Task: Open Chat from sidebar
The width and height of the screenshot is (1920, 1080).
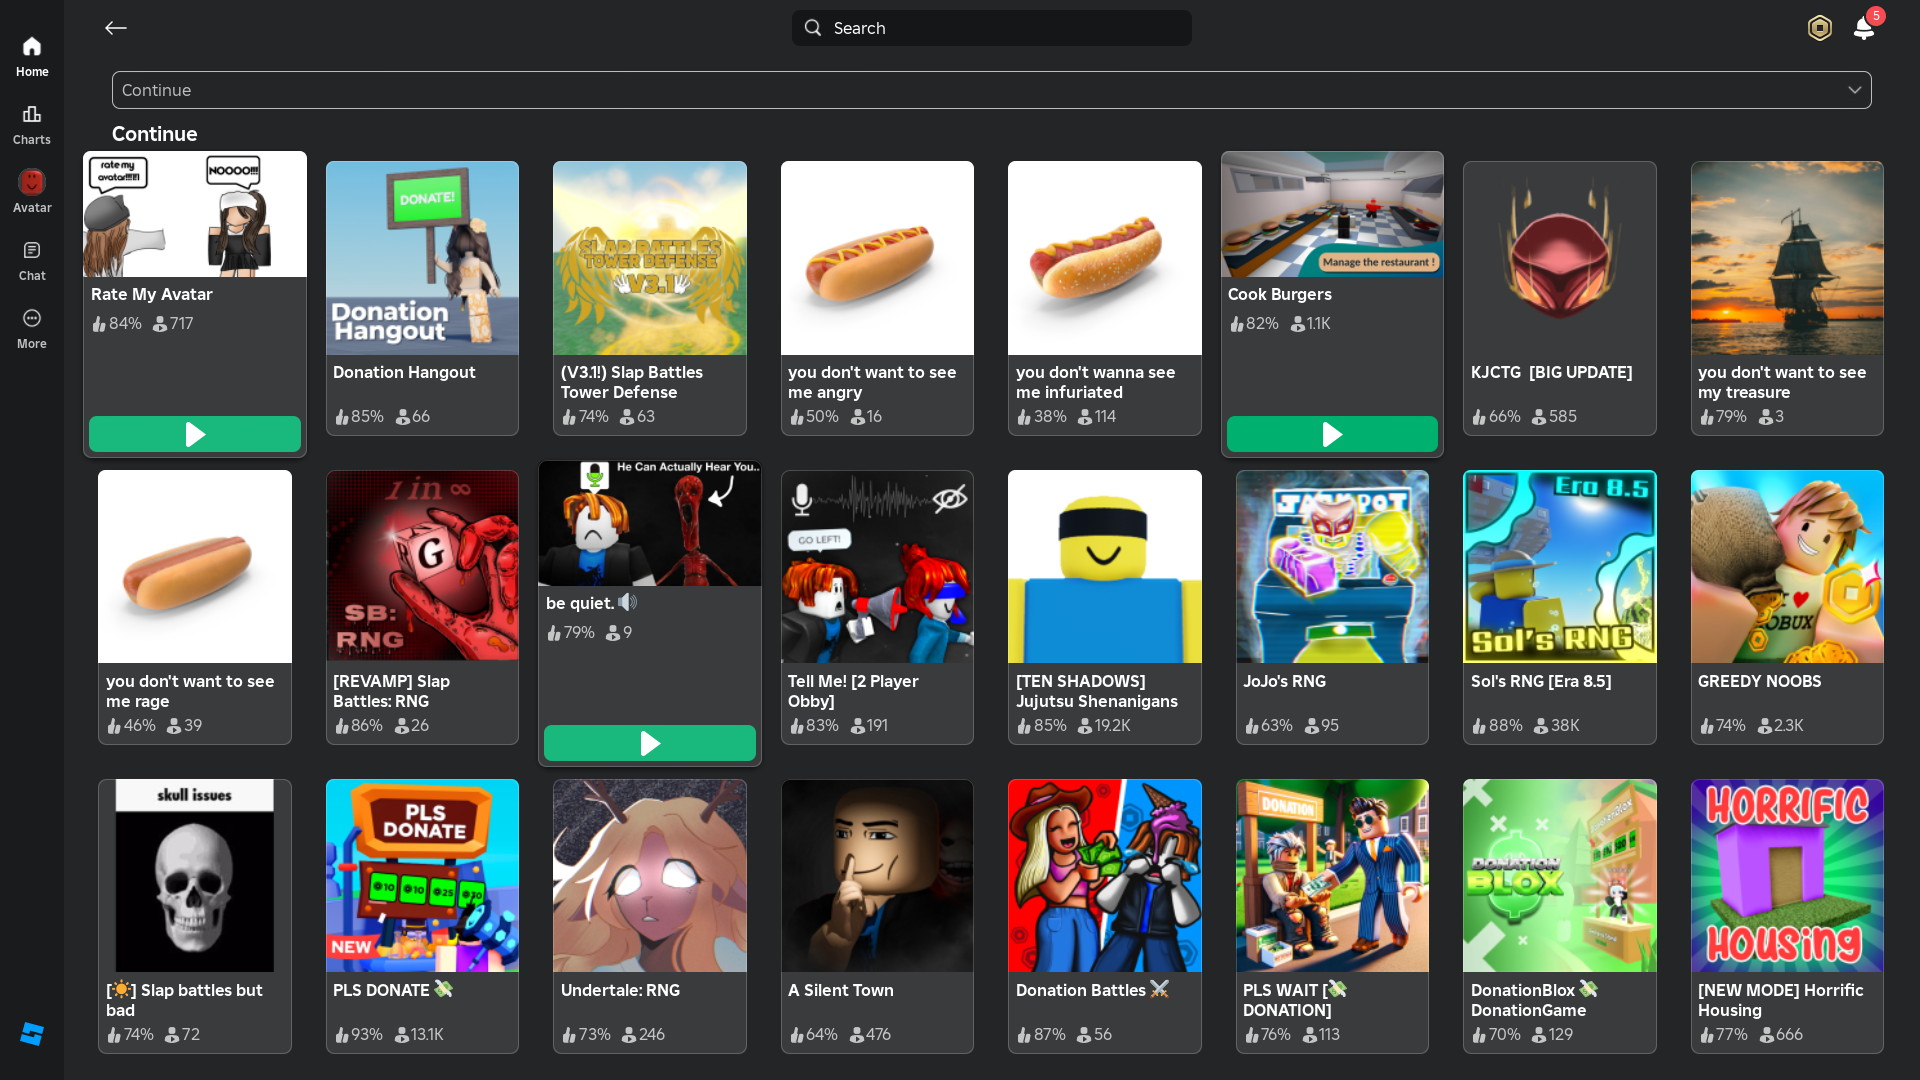Action: (x=32, y=260)
